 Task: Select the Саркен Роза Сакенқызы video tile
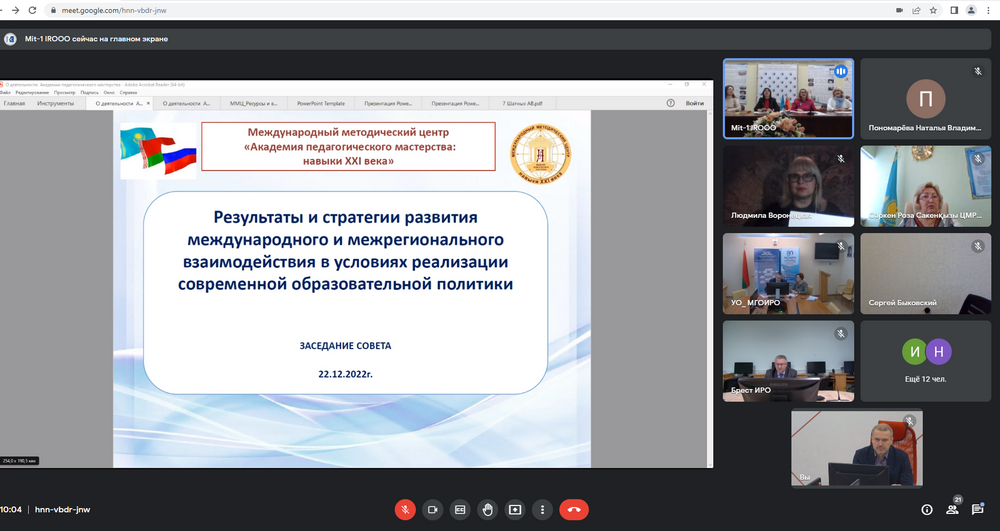925,186
